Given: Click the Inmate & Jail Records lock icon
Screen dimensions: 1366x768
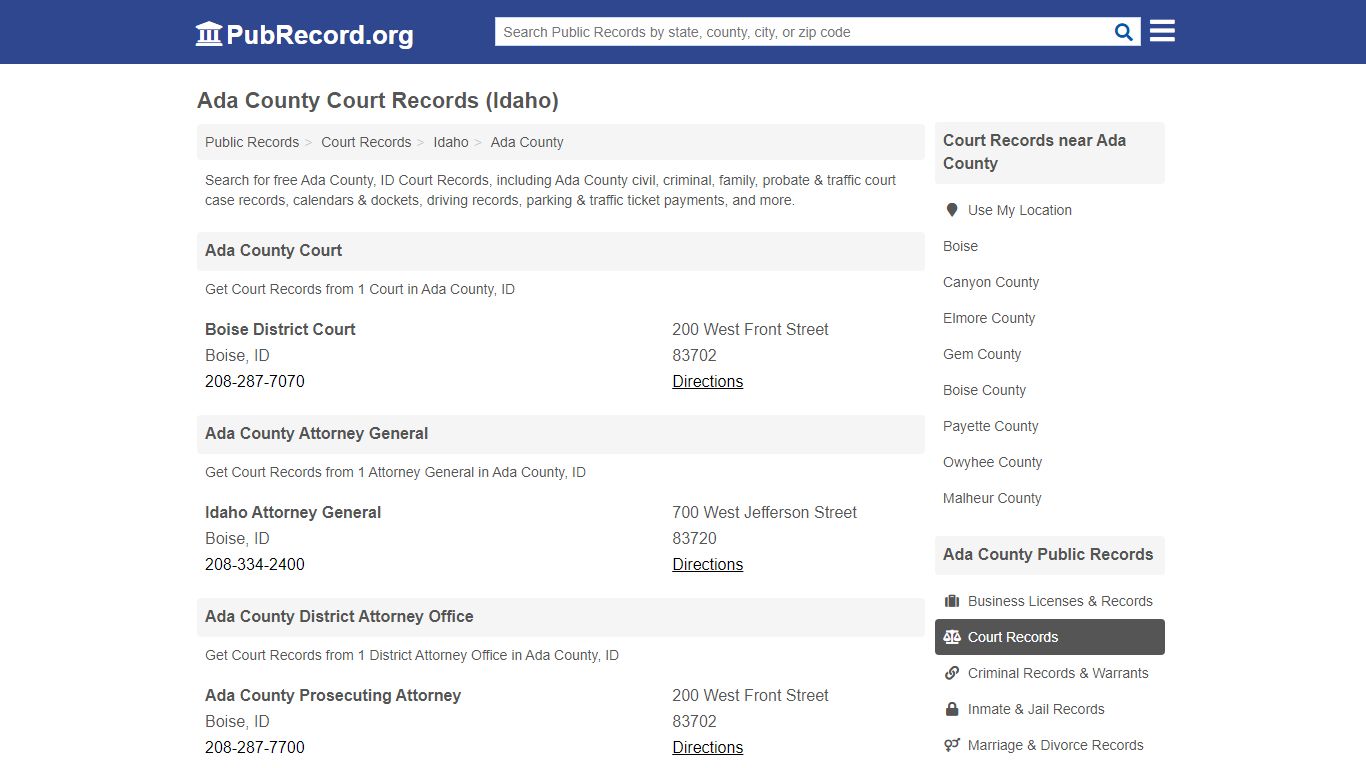Looking at the screenshot, I should (x=952, y=709).
